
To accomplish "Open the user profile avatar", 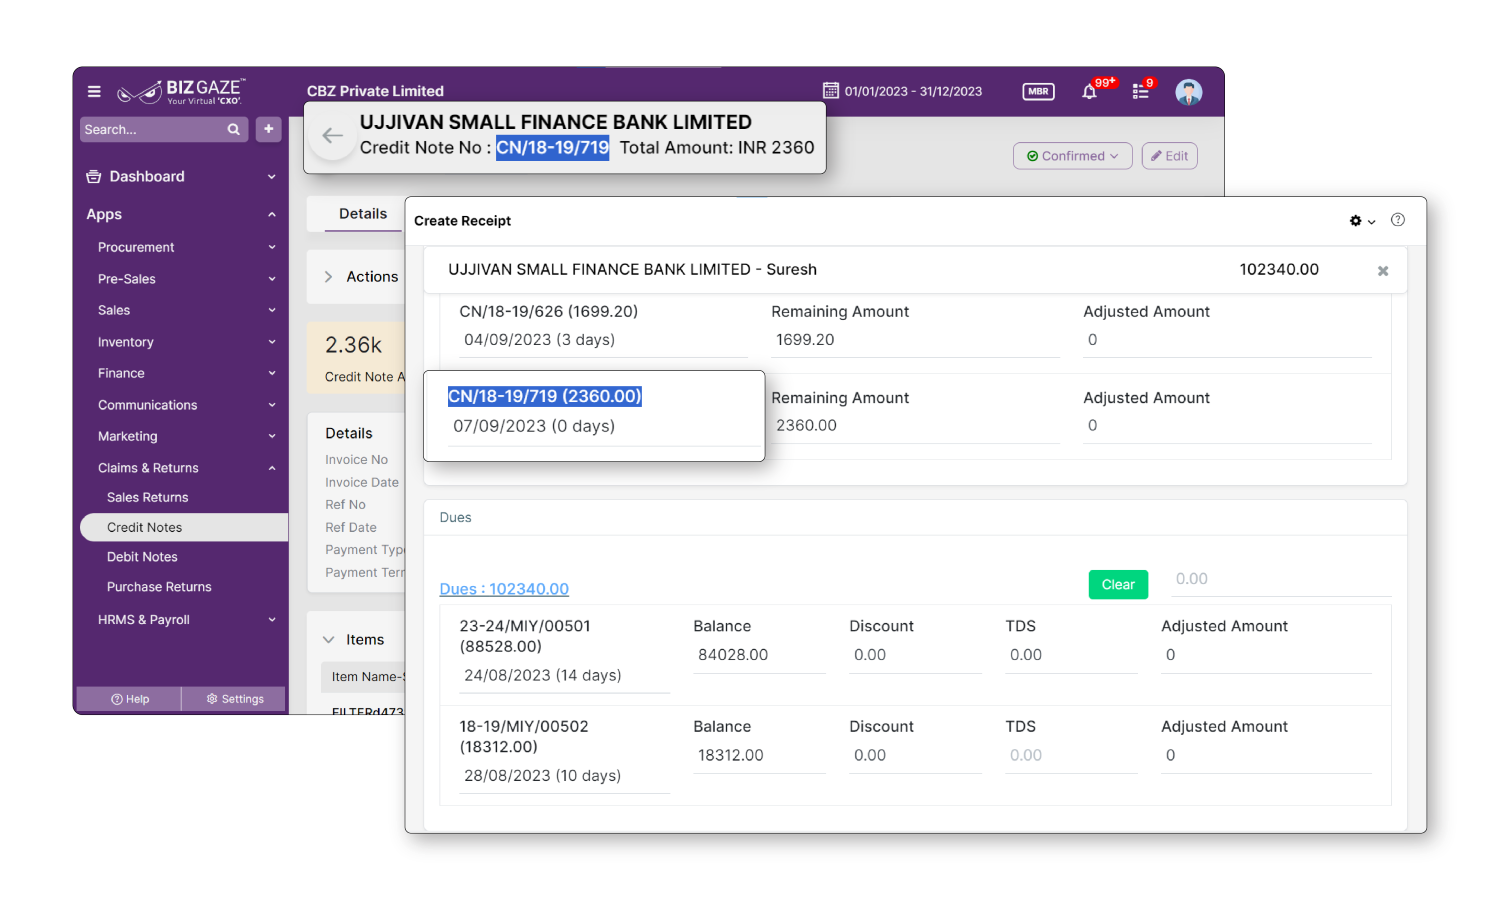I will tap(1188, 92).
